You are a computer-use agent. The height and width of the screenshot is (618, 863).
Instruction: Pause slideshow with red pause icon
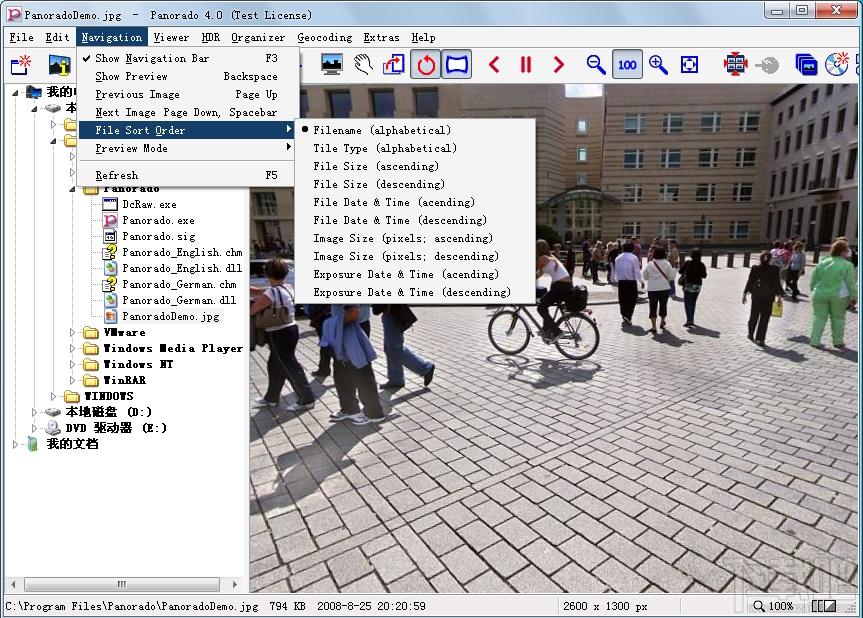pyautogui.click(x=526, y=65)
